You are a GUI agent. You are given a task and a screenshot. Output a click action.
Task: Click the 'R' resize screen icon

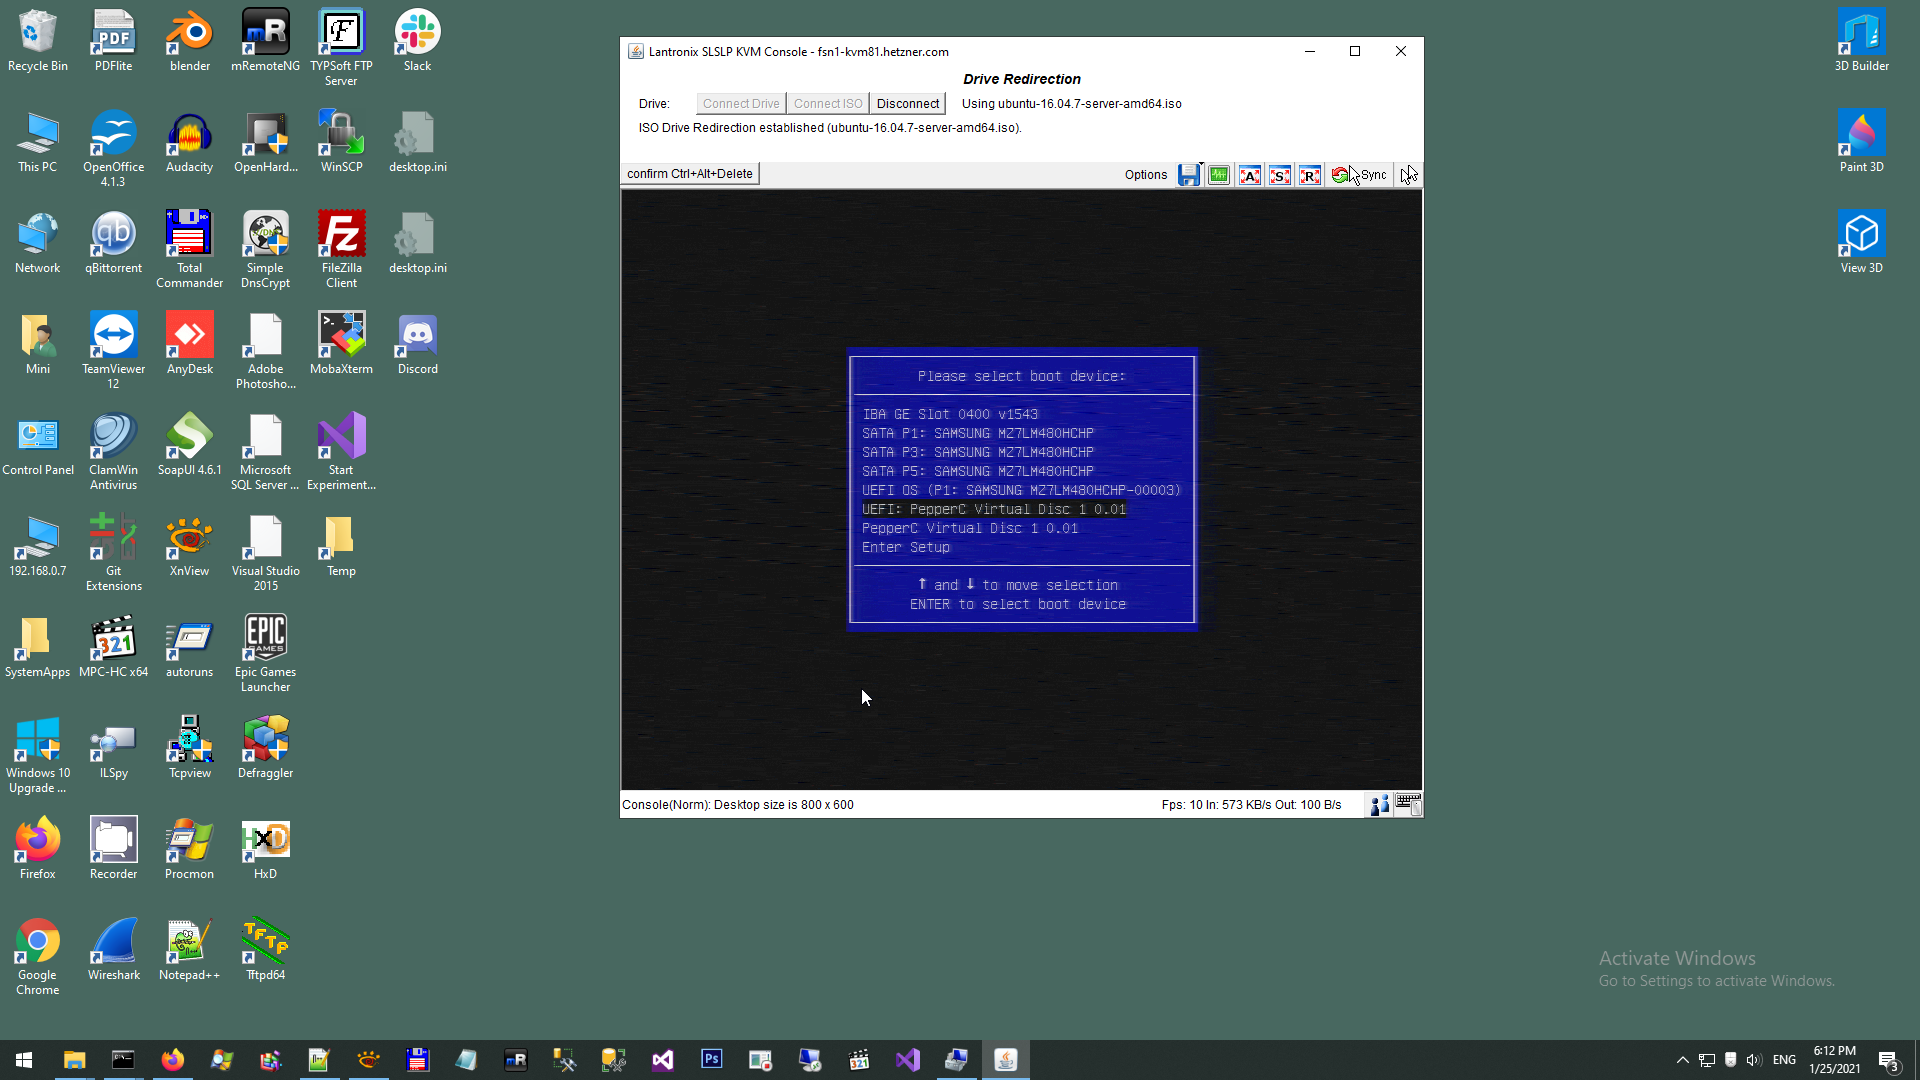pyautogui.click(x=1310, y=175)
